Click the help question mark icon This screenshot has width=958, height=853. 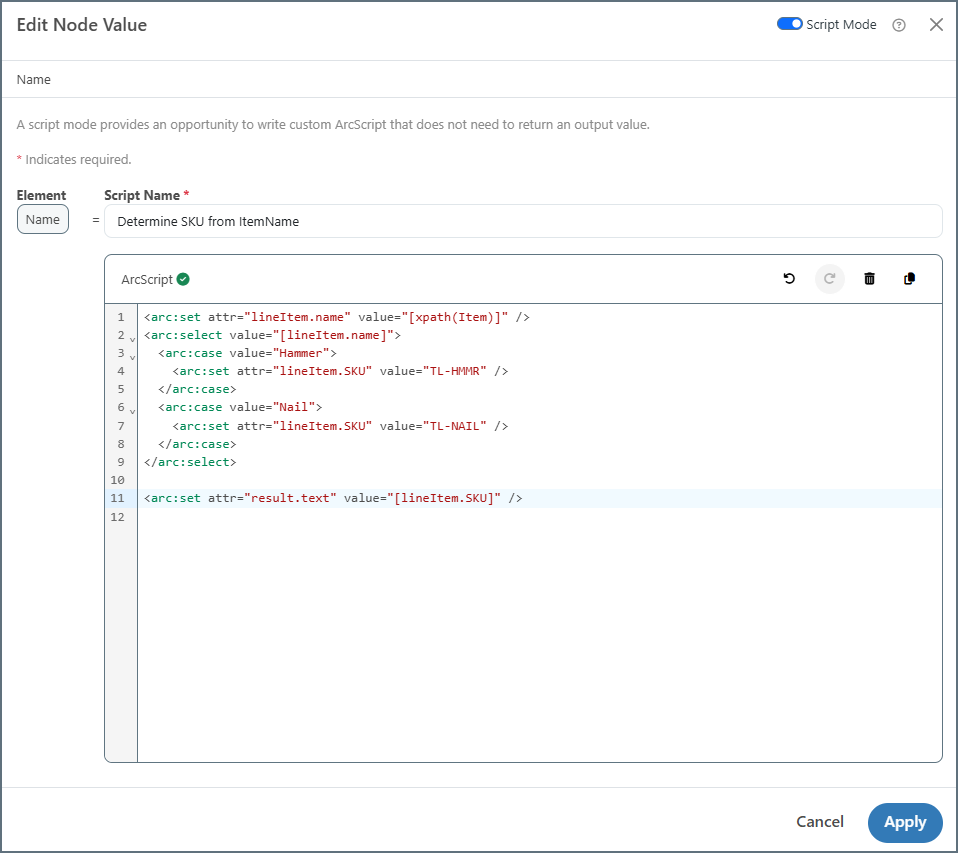898,25
